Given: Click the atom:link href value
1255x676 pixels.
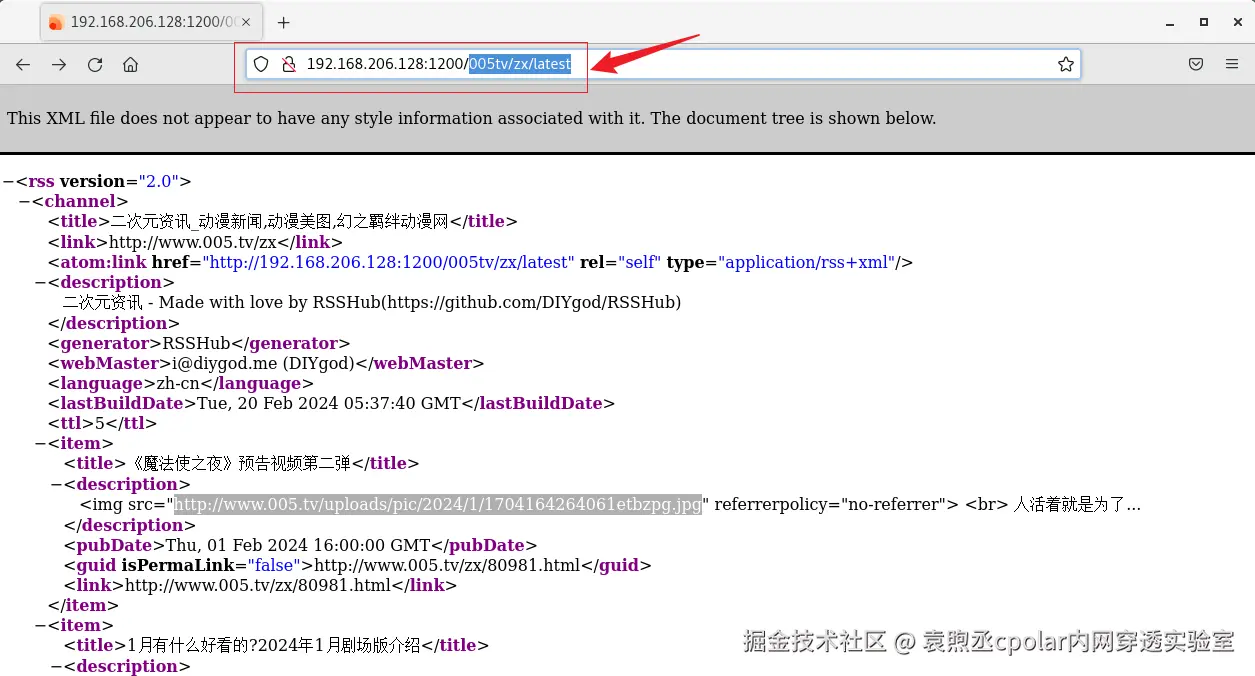Looking at the screenshot, I should pyautogui.click(x=388, y=263).
